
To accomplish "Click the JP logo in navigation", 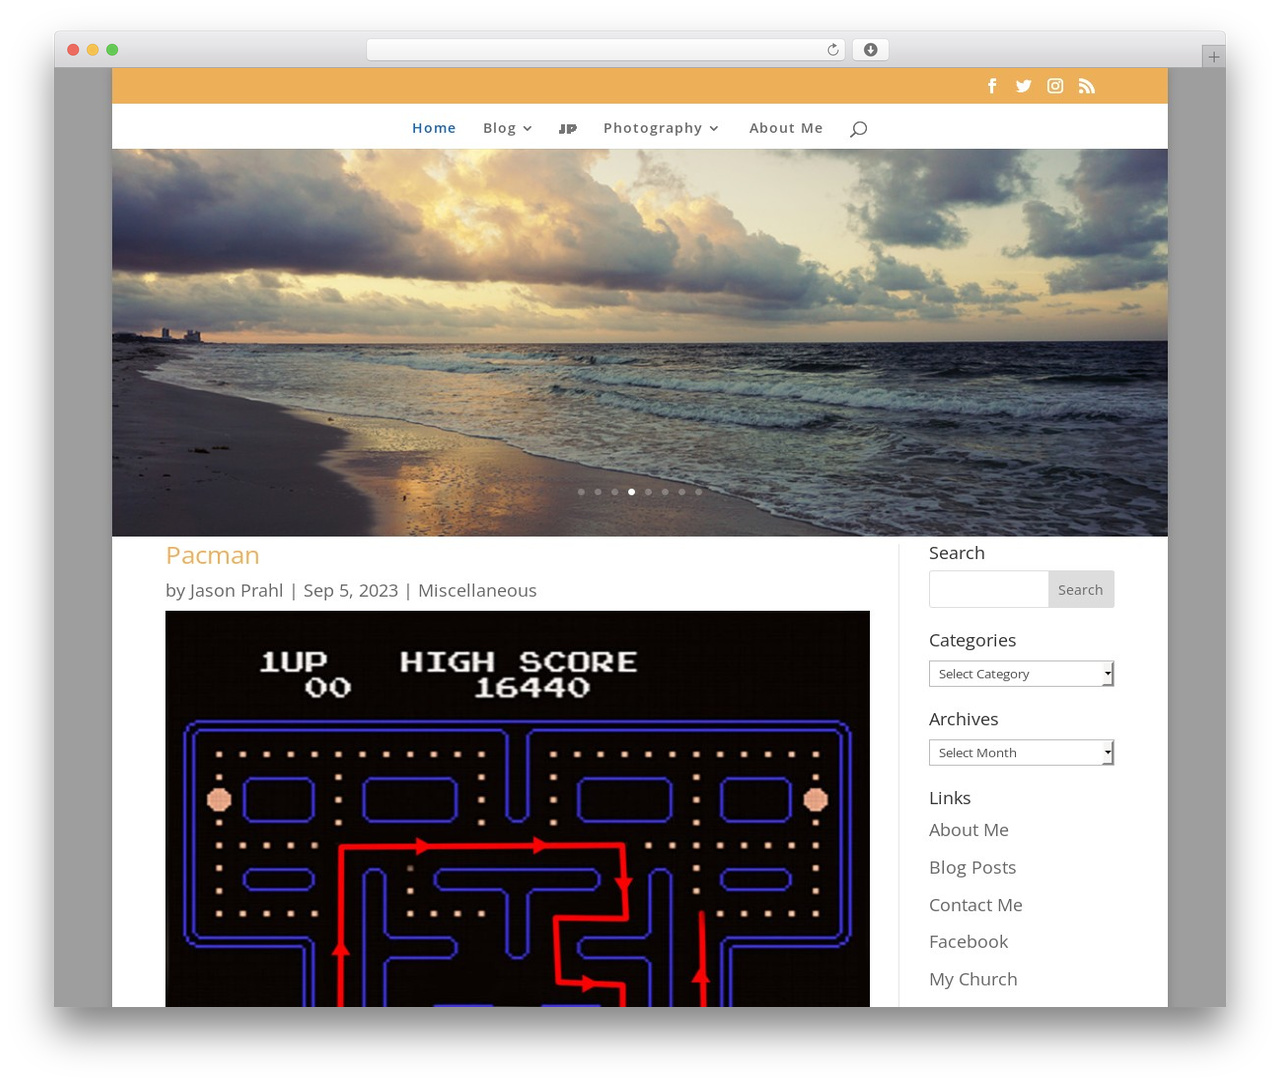I will [568, 128].
